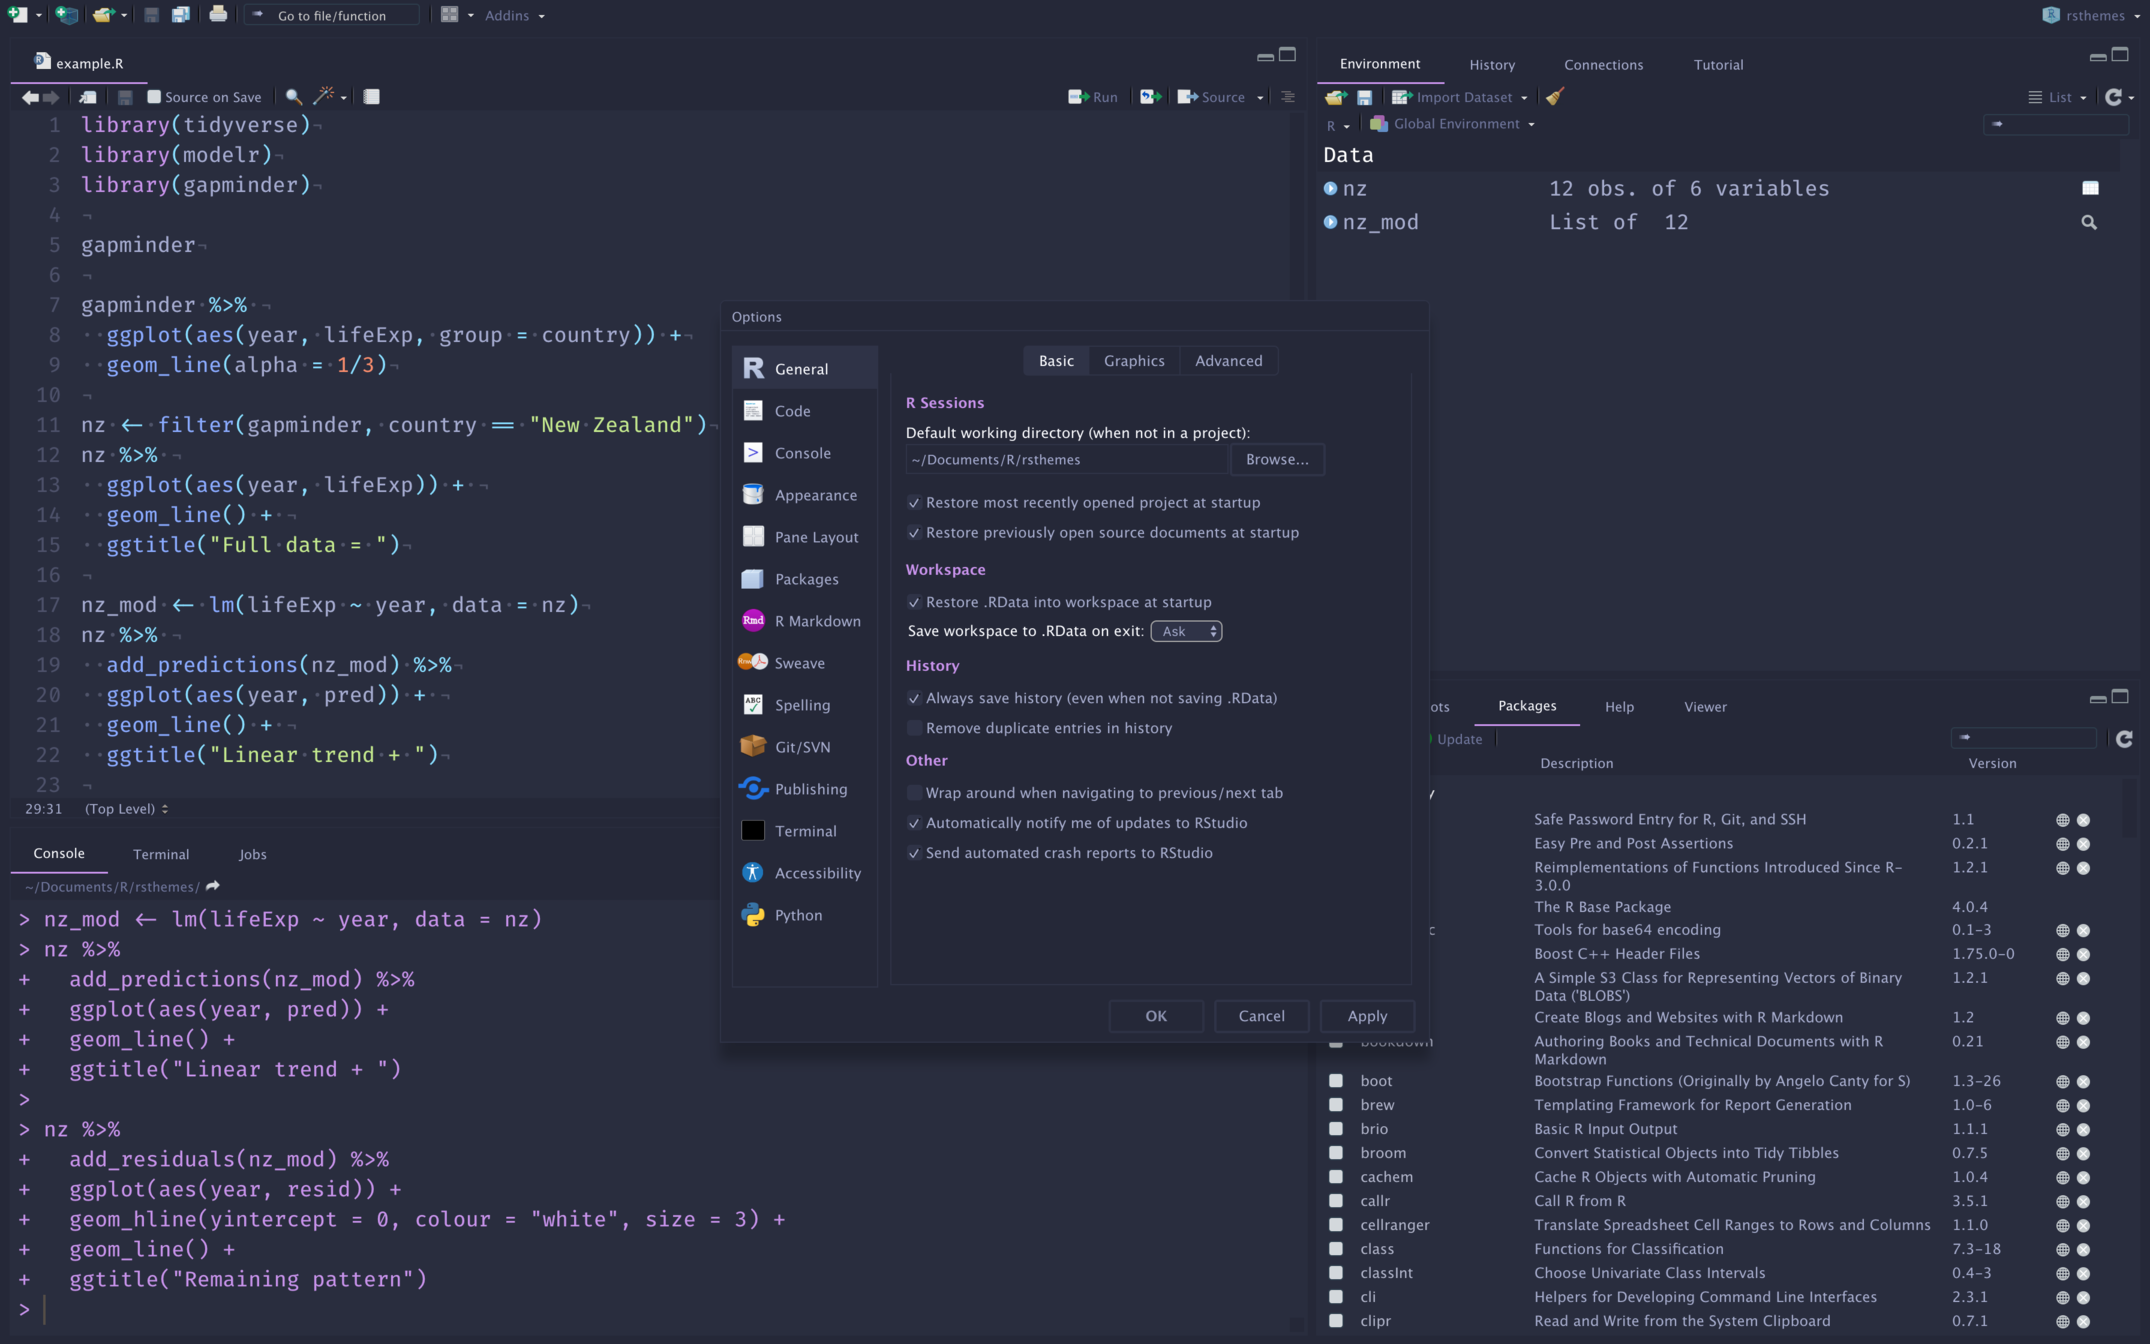The height and width of the screenshot is (1344, 2150).
Task: Click the Refresh packages icon
Action: [2128, 739]
